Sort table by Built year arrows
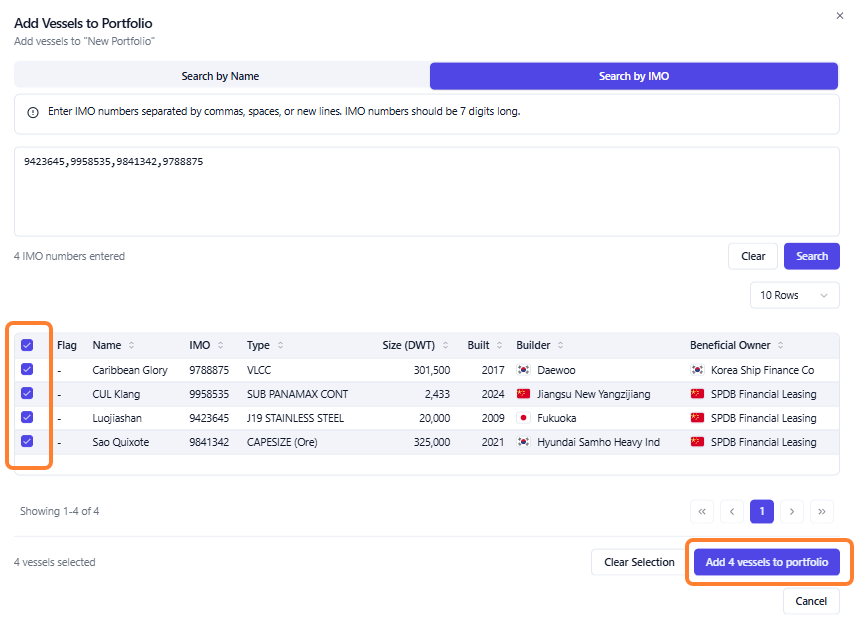 [499, 345]
